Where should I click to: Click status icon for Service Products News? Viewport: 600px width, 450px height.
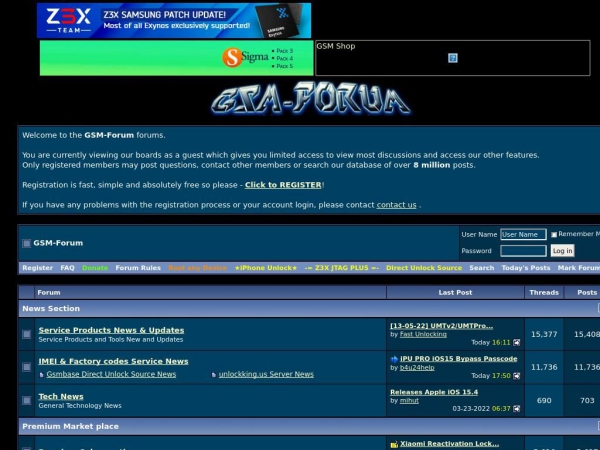pyautogui.click(x=26, y=334)
